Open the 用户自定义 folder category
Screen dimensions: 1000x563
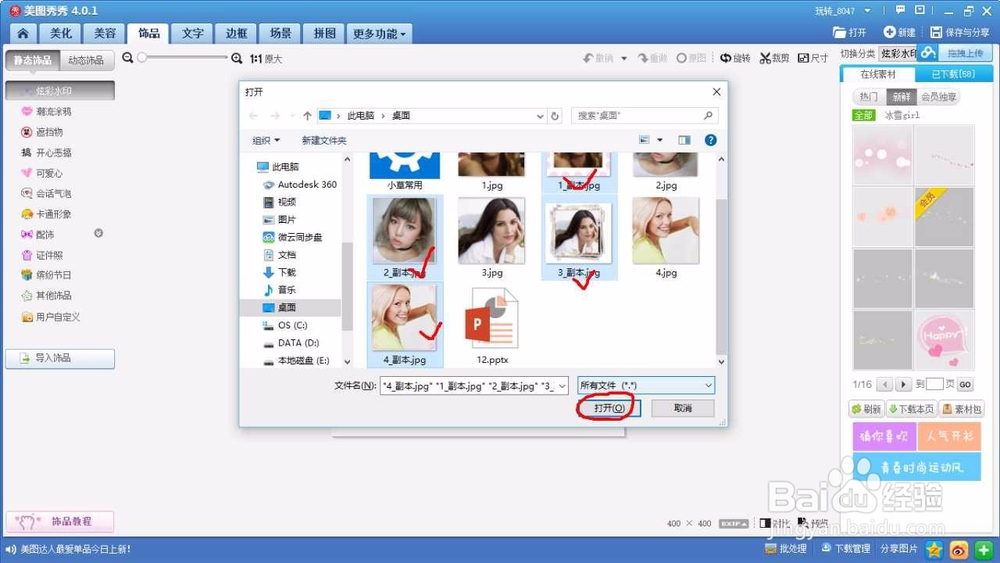pos(58,317)
